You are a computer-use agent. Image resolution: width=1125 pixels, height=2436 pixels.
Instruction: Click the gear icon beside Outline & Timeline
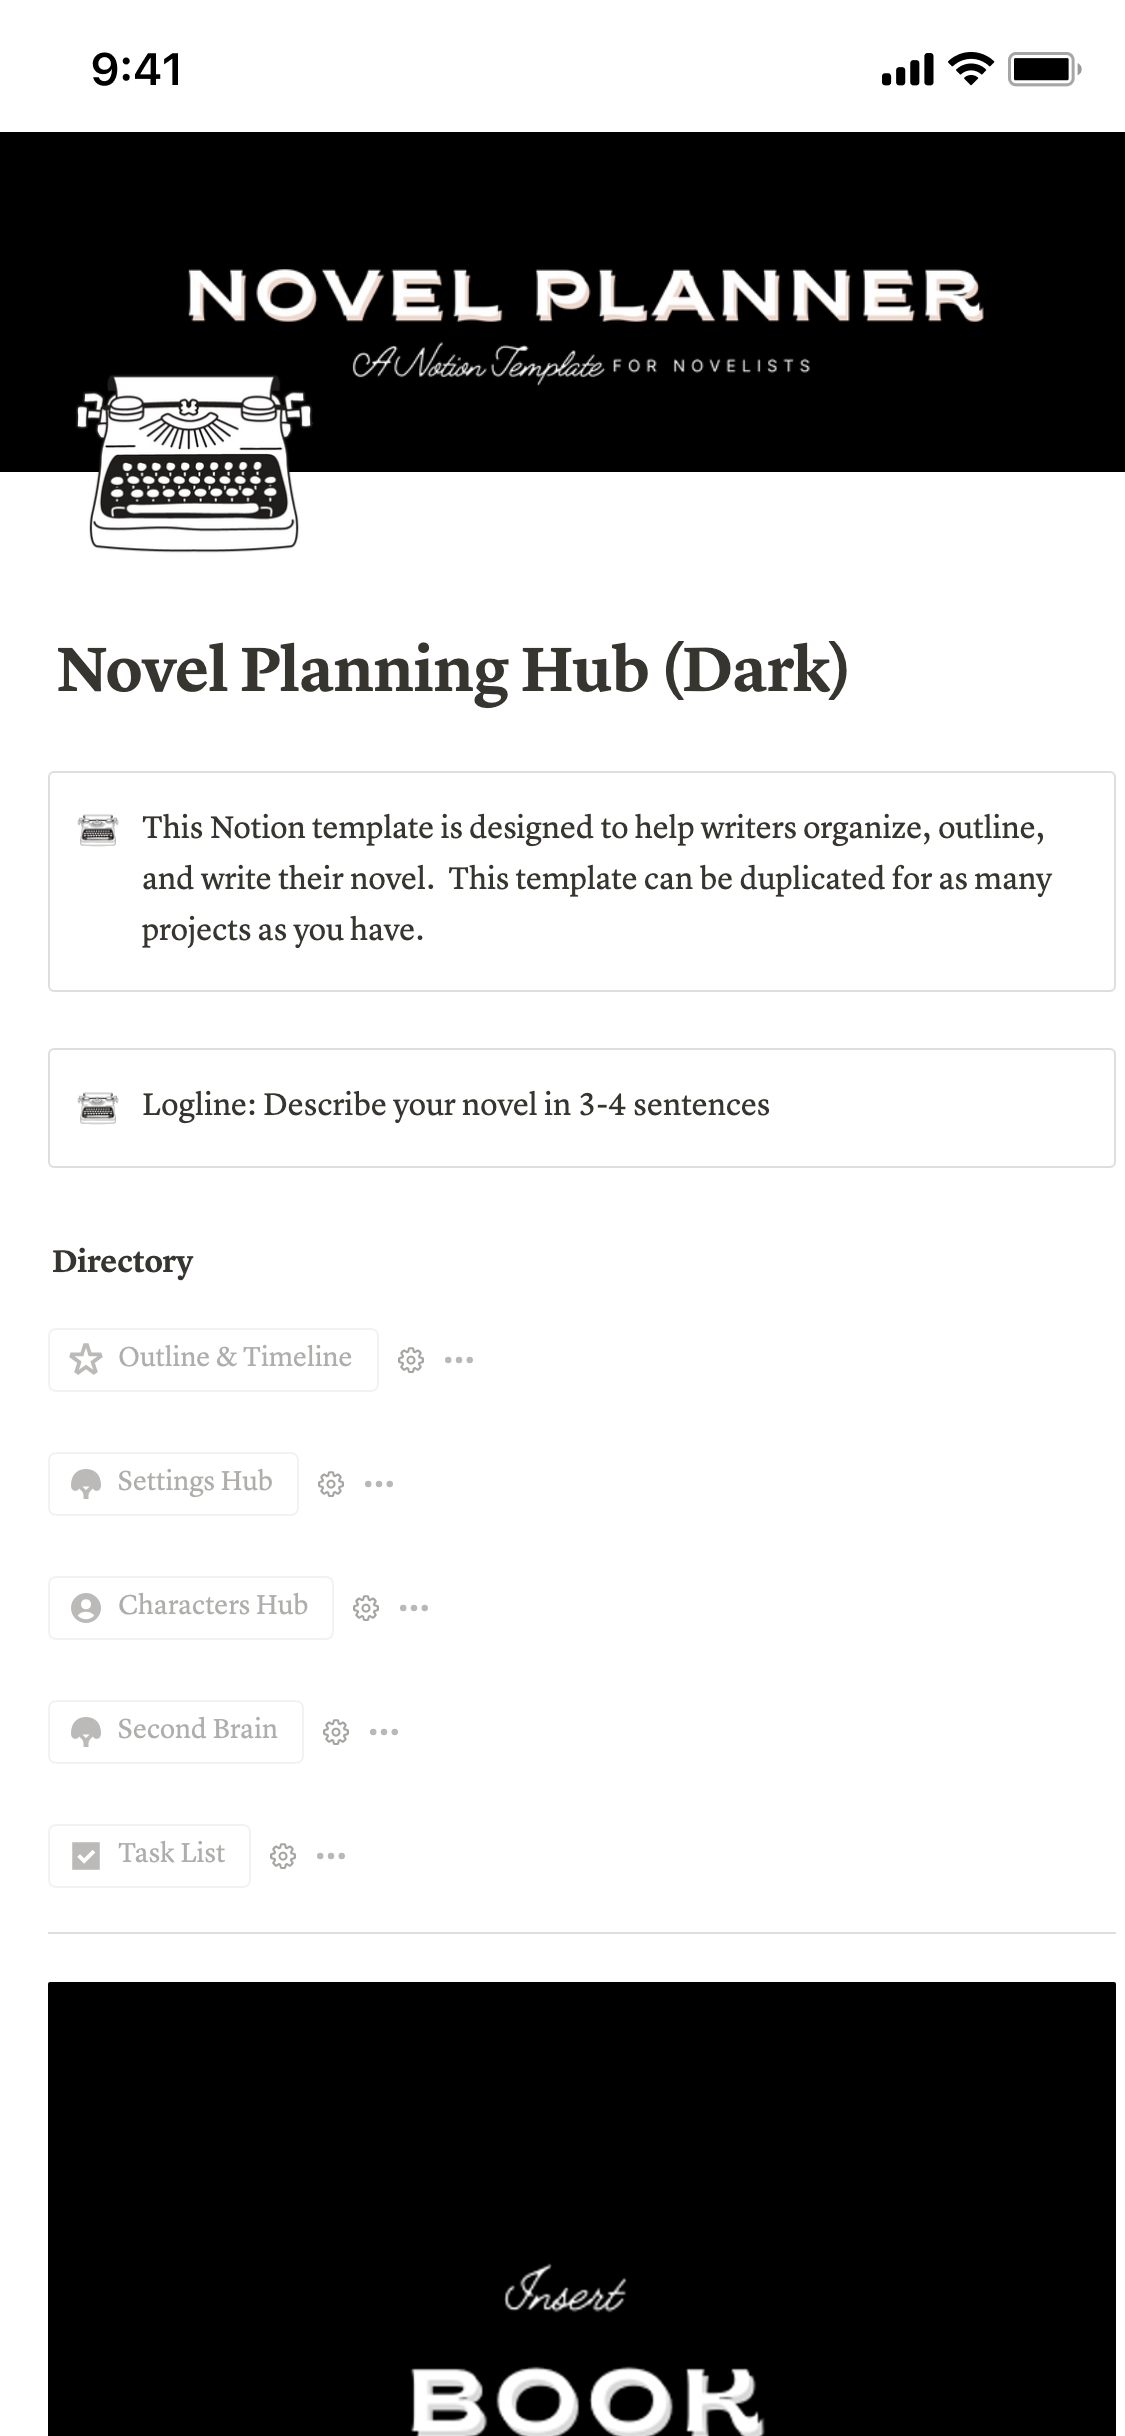click(411, 1360)
